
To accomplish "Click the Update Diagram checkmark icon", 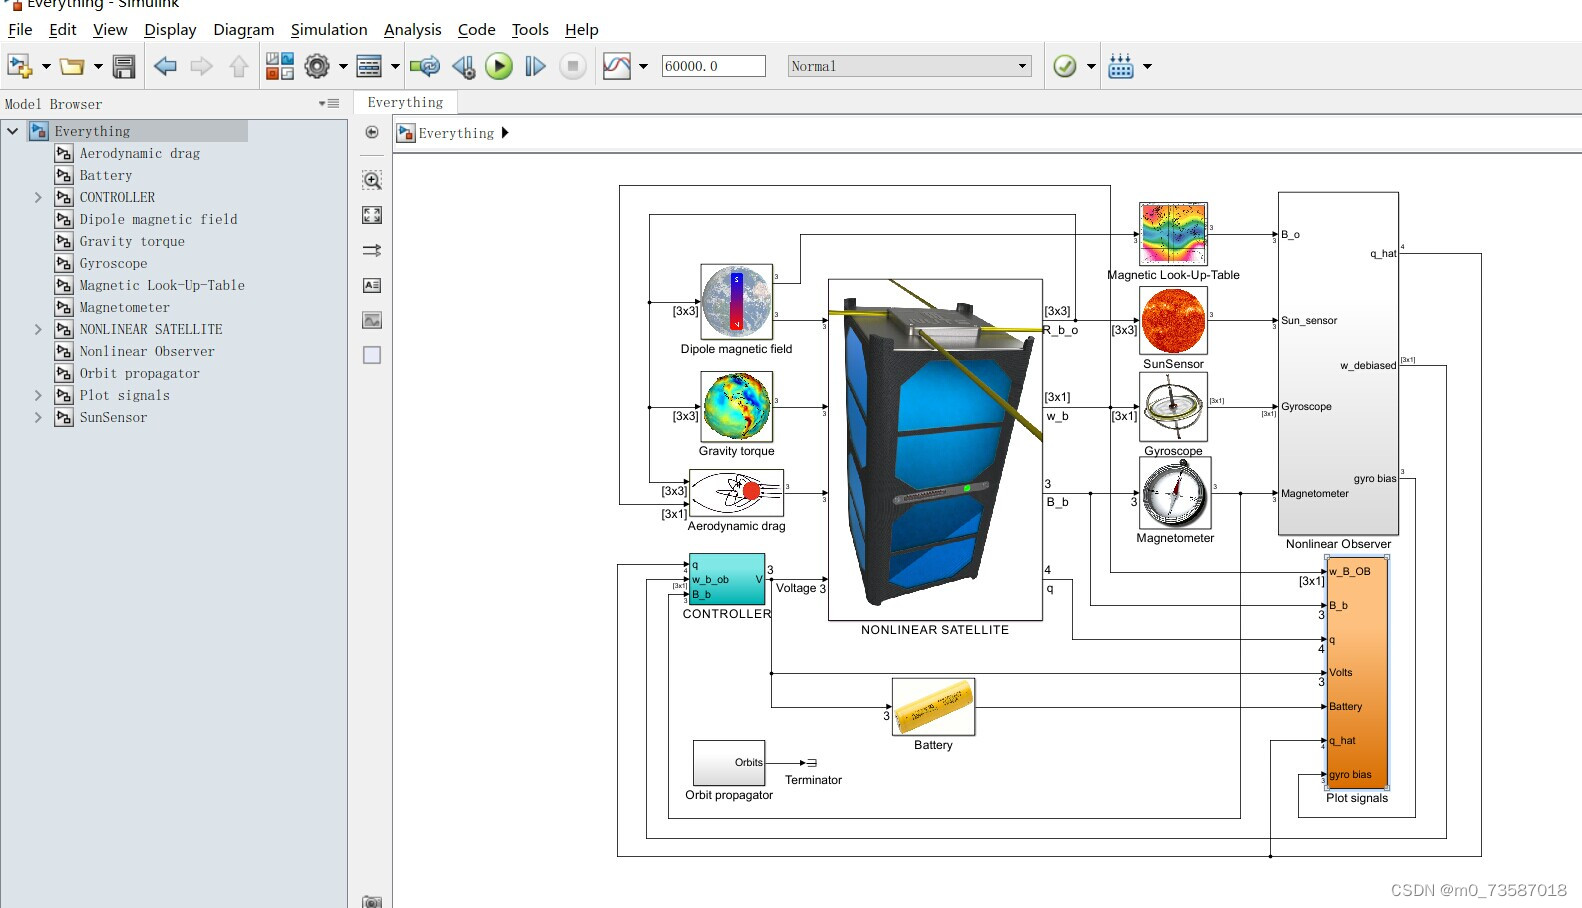I will pyautogui.click(x=1065, y=66).
